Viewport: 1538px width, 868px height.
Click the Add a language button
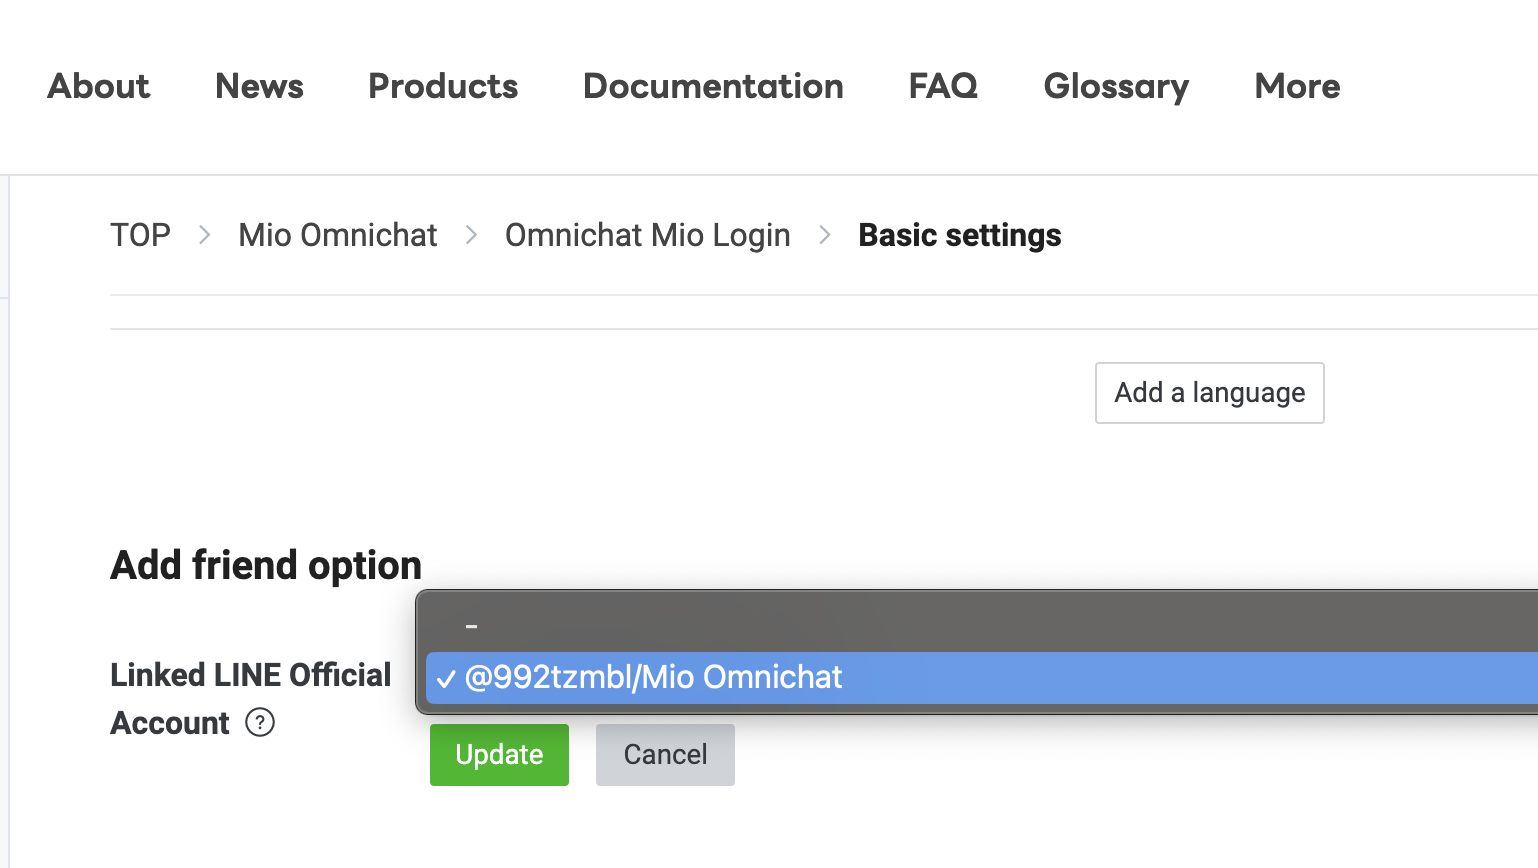[x=1209, y=393]
